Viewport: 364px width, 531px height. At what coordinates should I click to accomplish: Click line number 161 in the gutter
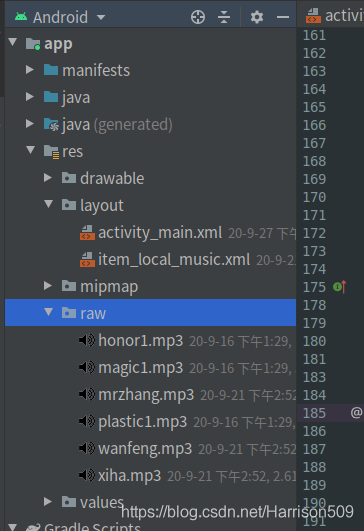pos(314,35)
